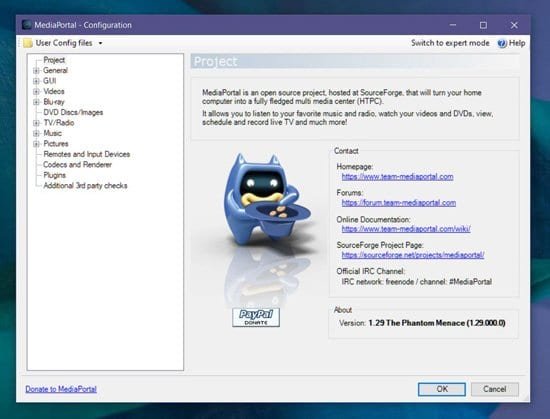Open Remotes and Input Devices settings
This screenshot has height=419, width=550.
(x=87, y=154)
